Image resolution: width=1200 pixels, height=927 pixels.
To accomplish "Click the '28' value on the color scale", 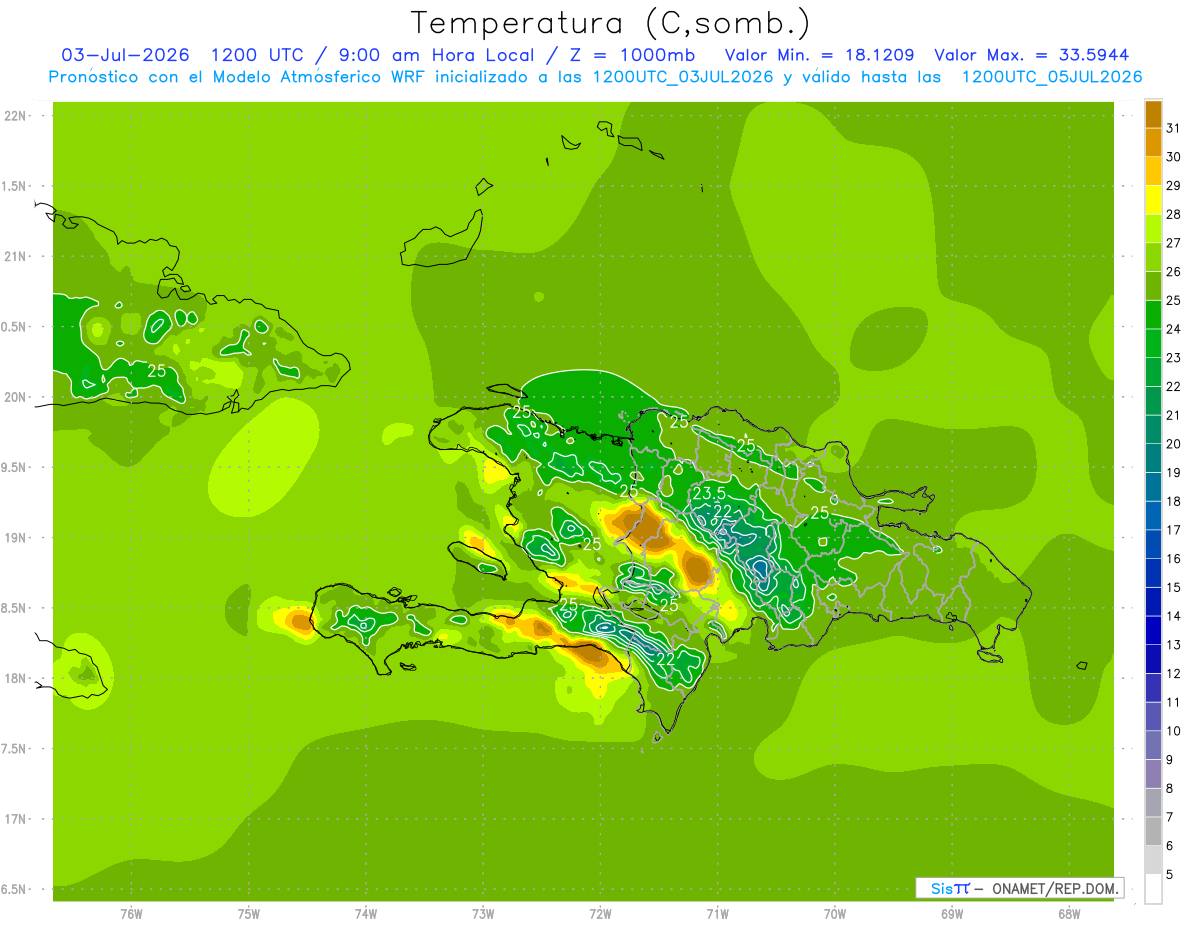I will point(1174,214).
